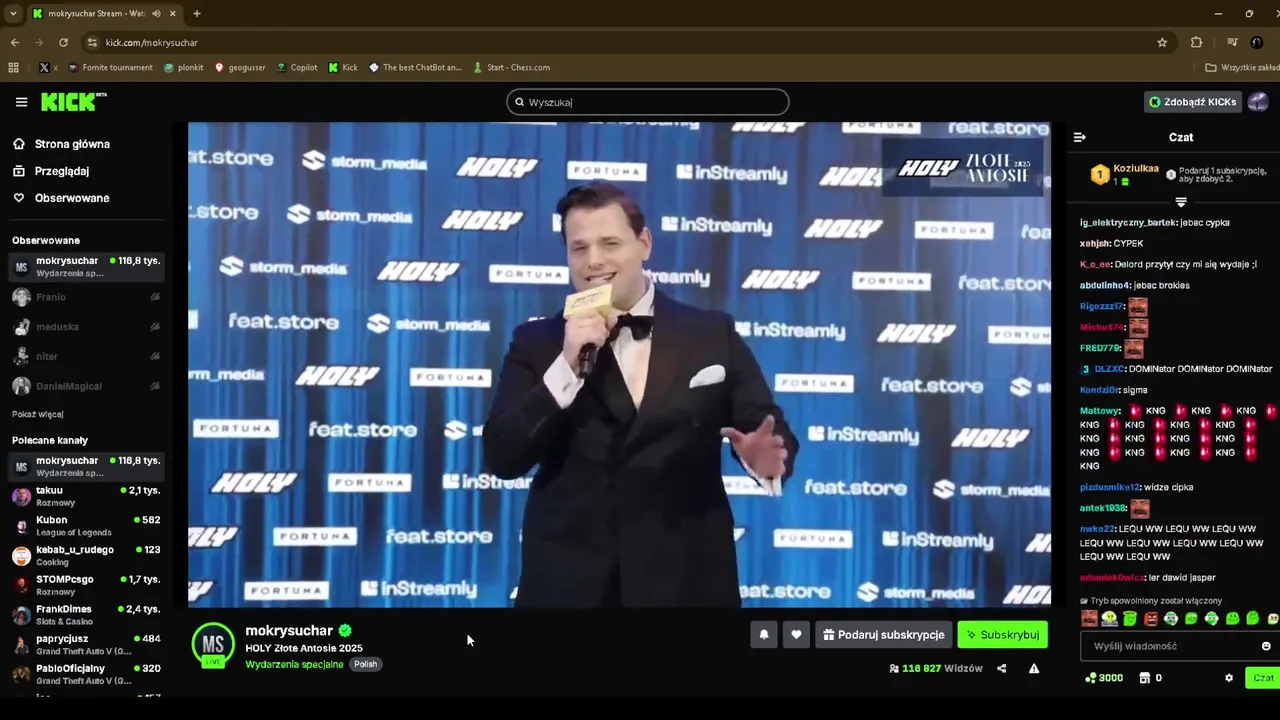
Task: Click the browser bookmark star icon
Action: point(1162,43)
